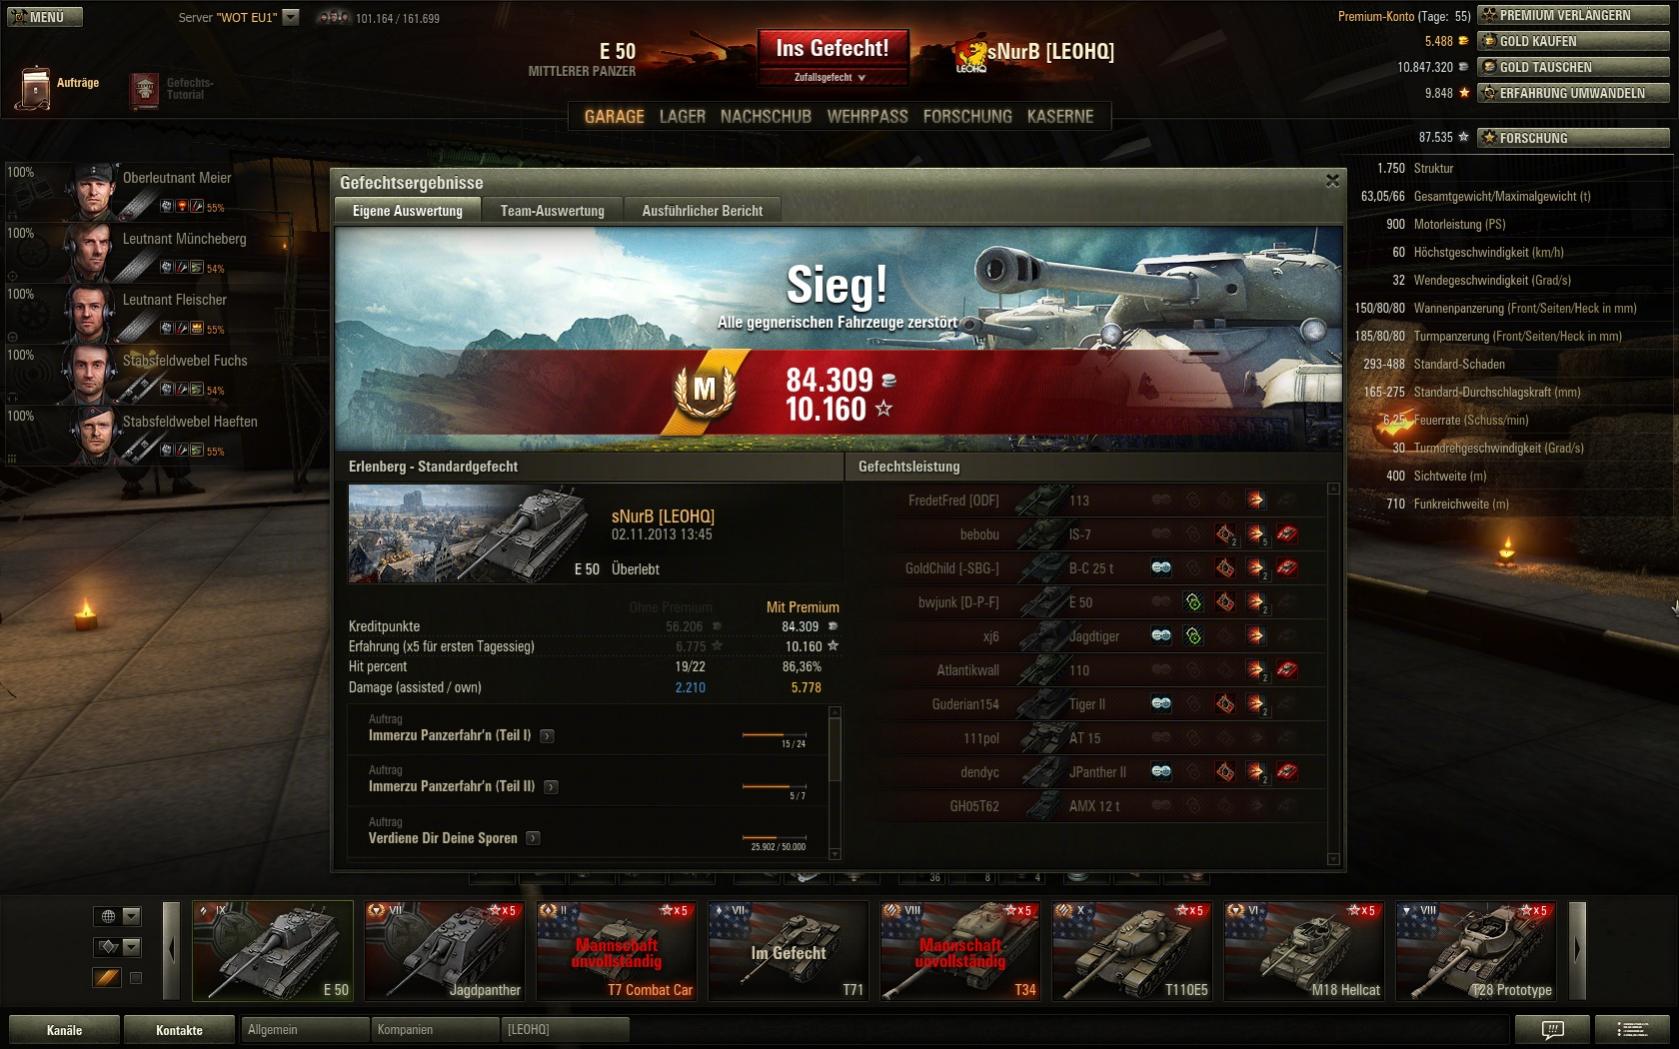Click info icon beside Immerzu Panzerfahr'n (Teil I)

(x=547, y=736)
